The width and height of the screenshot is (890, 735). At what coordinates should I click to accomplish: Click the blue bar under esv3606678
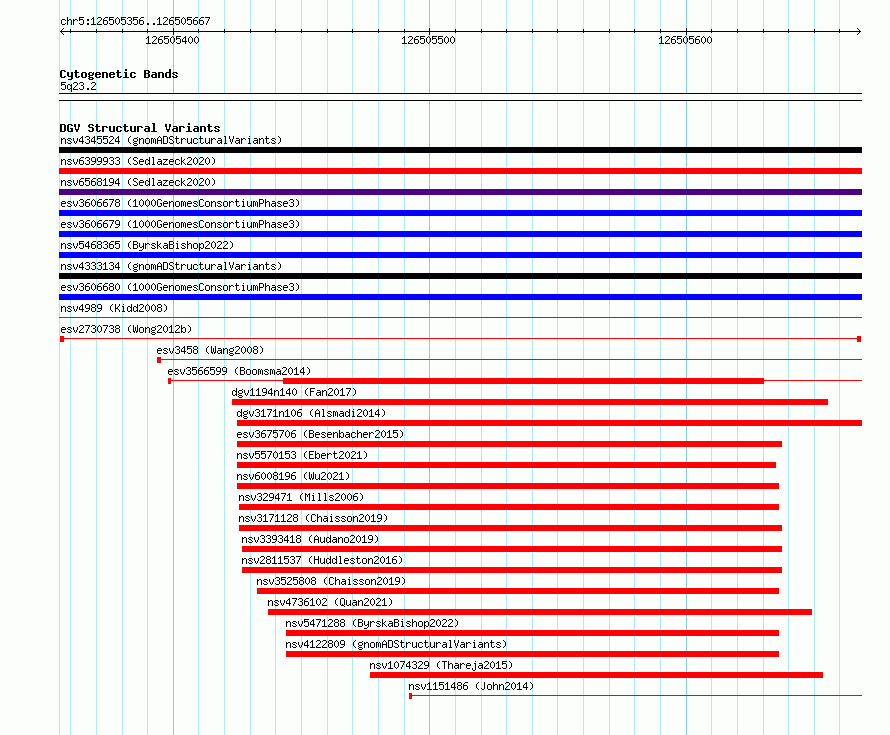click(x=460, y=213)
